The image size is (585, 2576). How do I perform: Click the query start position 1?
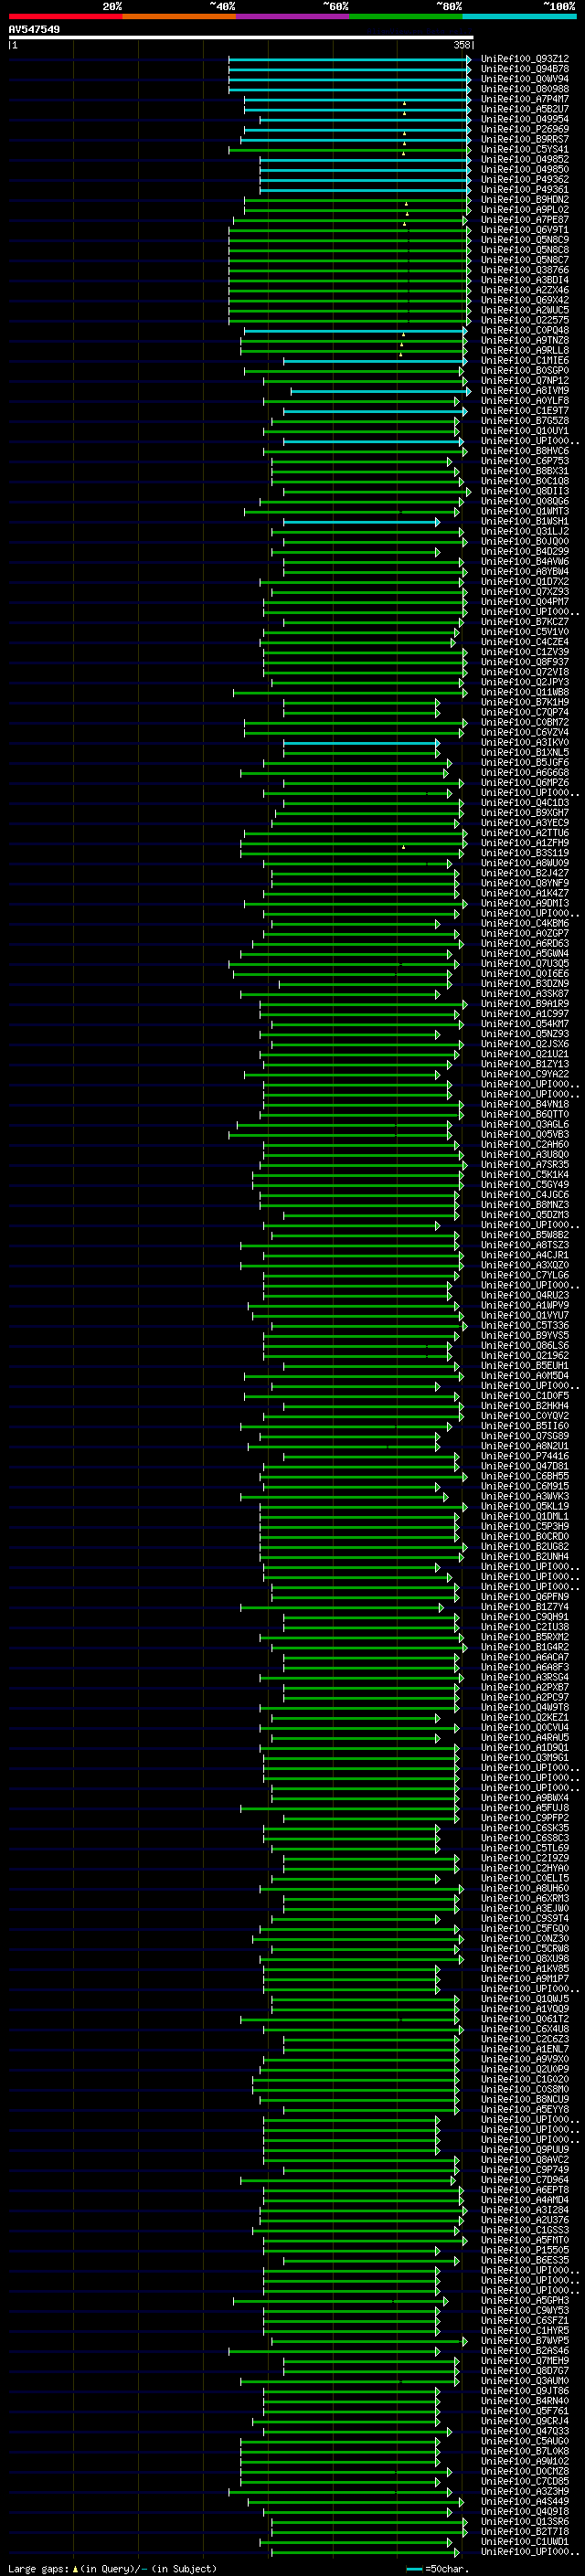point(14,45)
